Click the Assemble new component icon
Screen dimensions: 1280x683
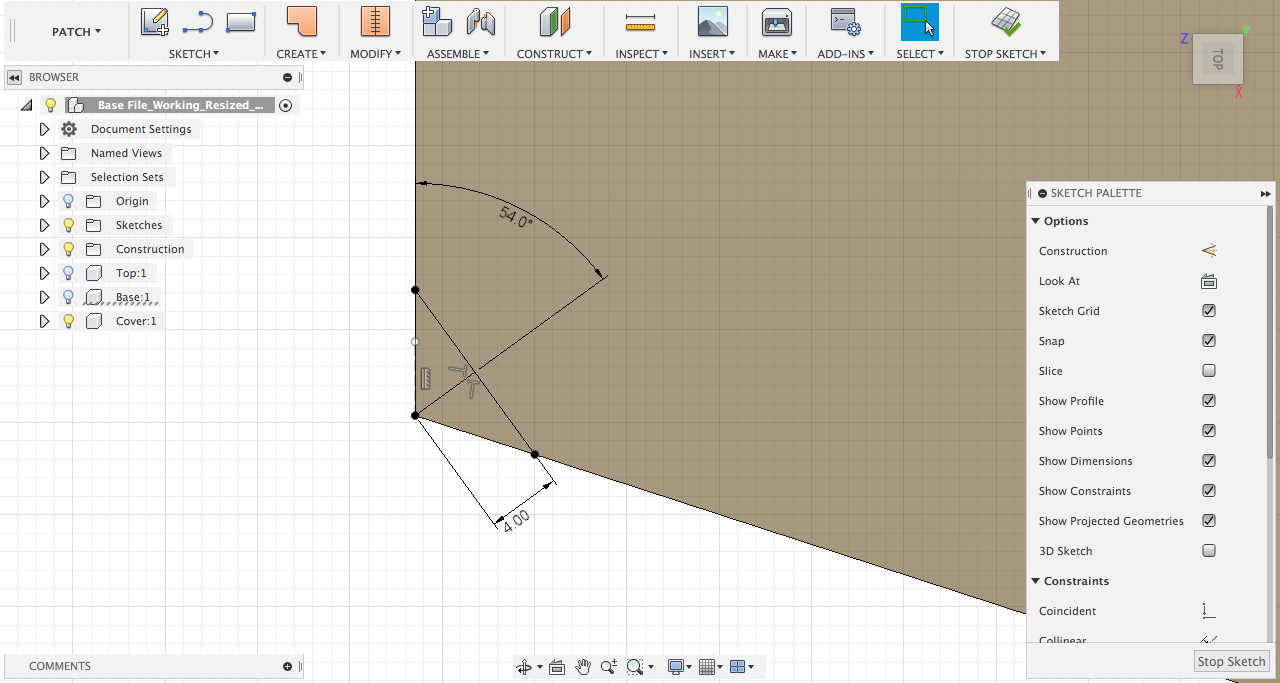coord(437,21)
